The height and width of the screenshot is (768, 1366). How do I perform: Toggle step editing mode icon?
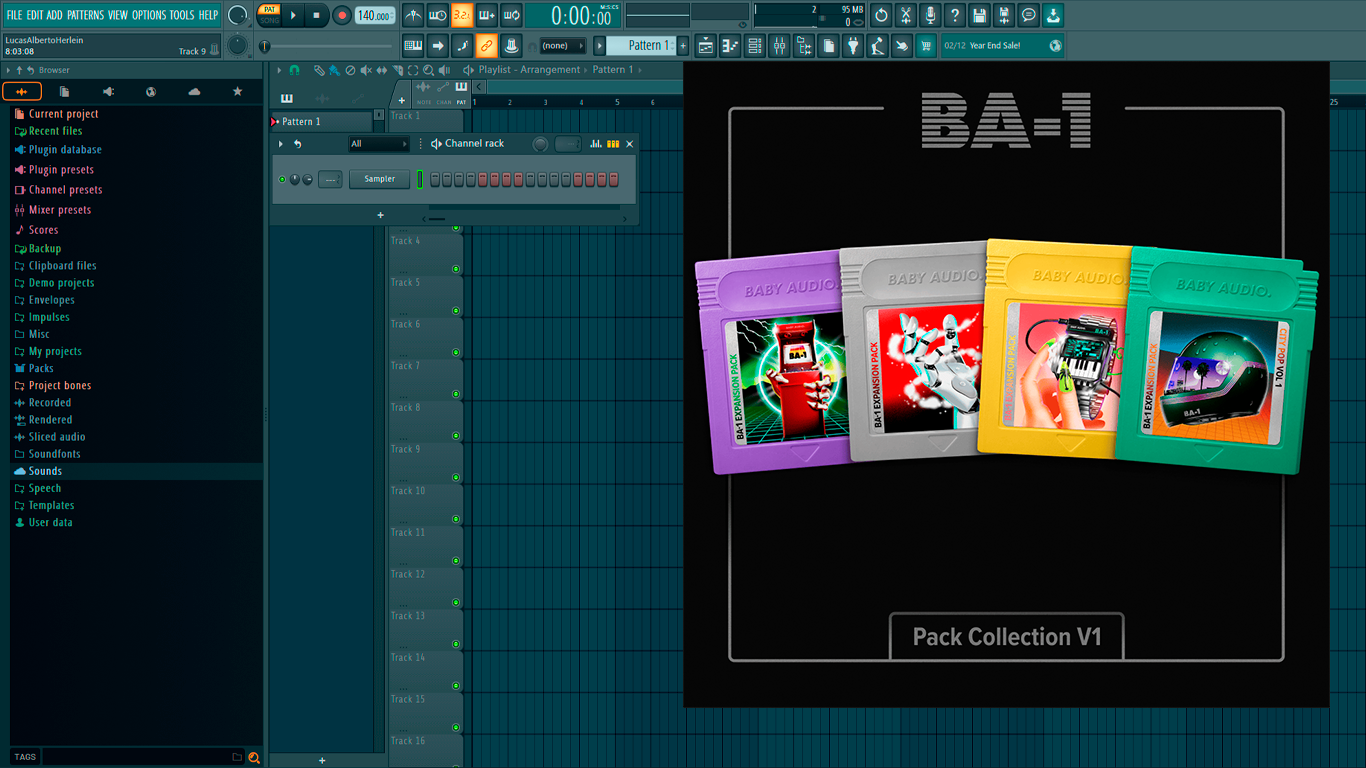pyautogui.click(x=462, y=45)
